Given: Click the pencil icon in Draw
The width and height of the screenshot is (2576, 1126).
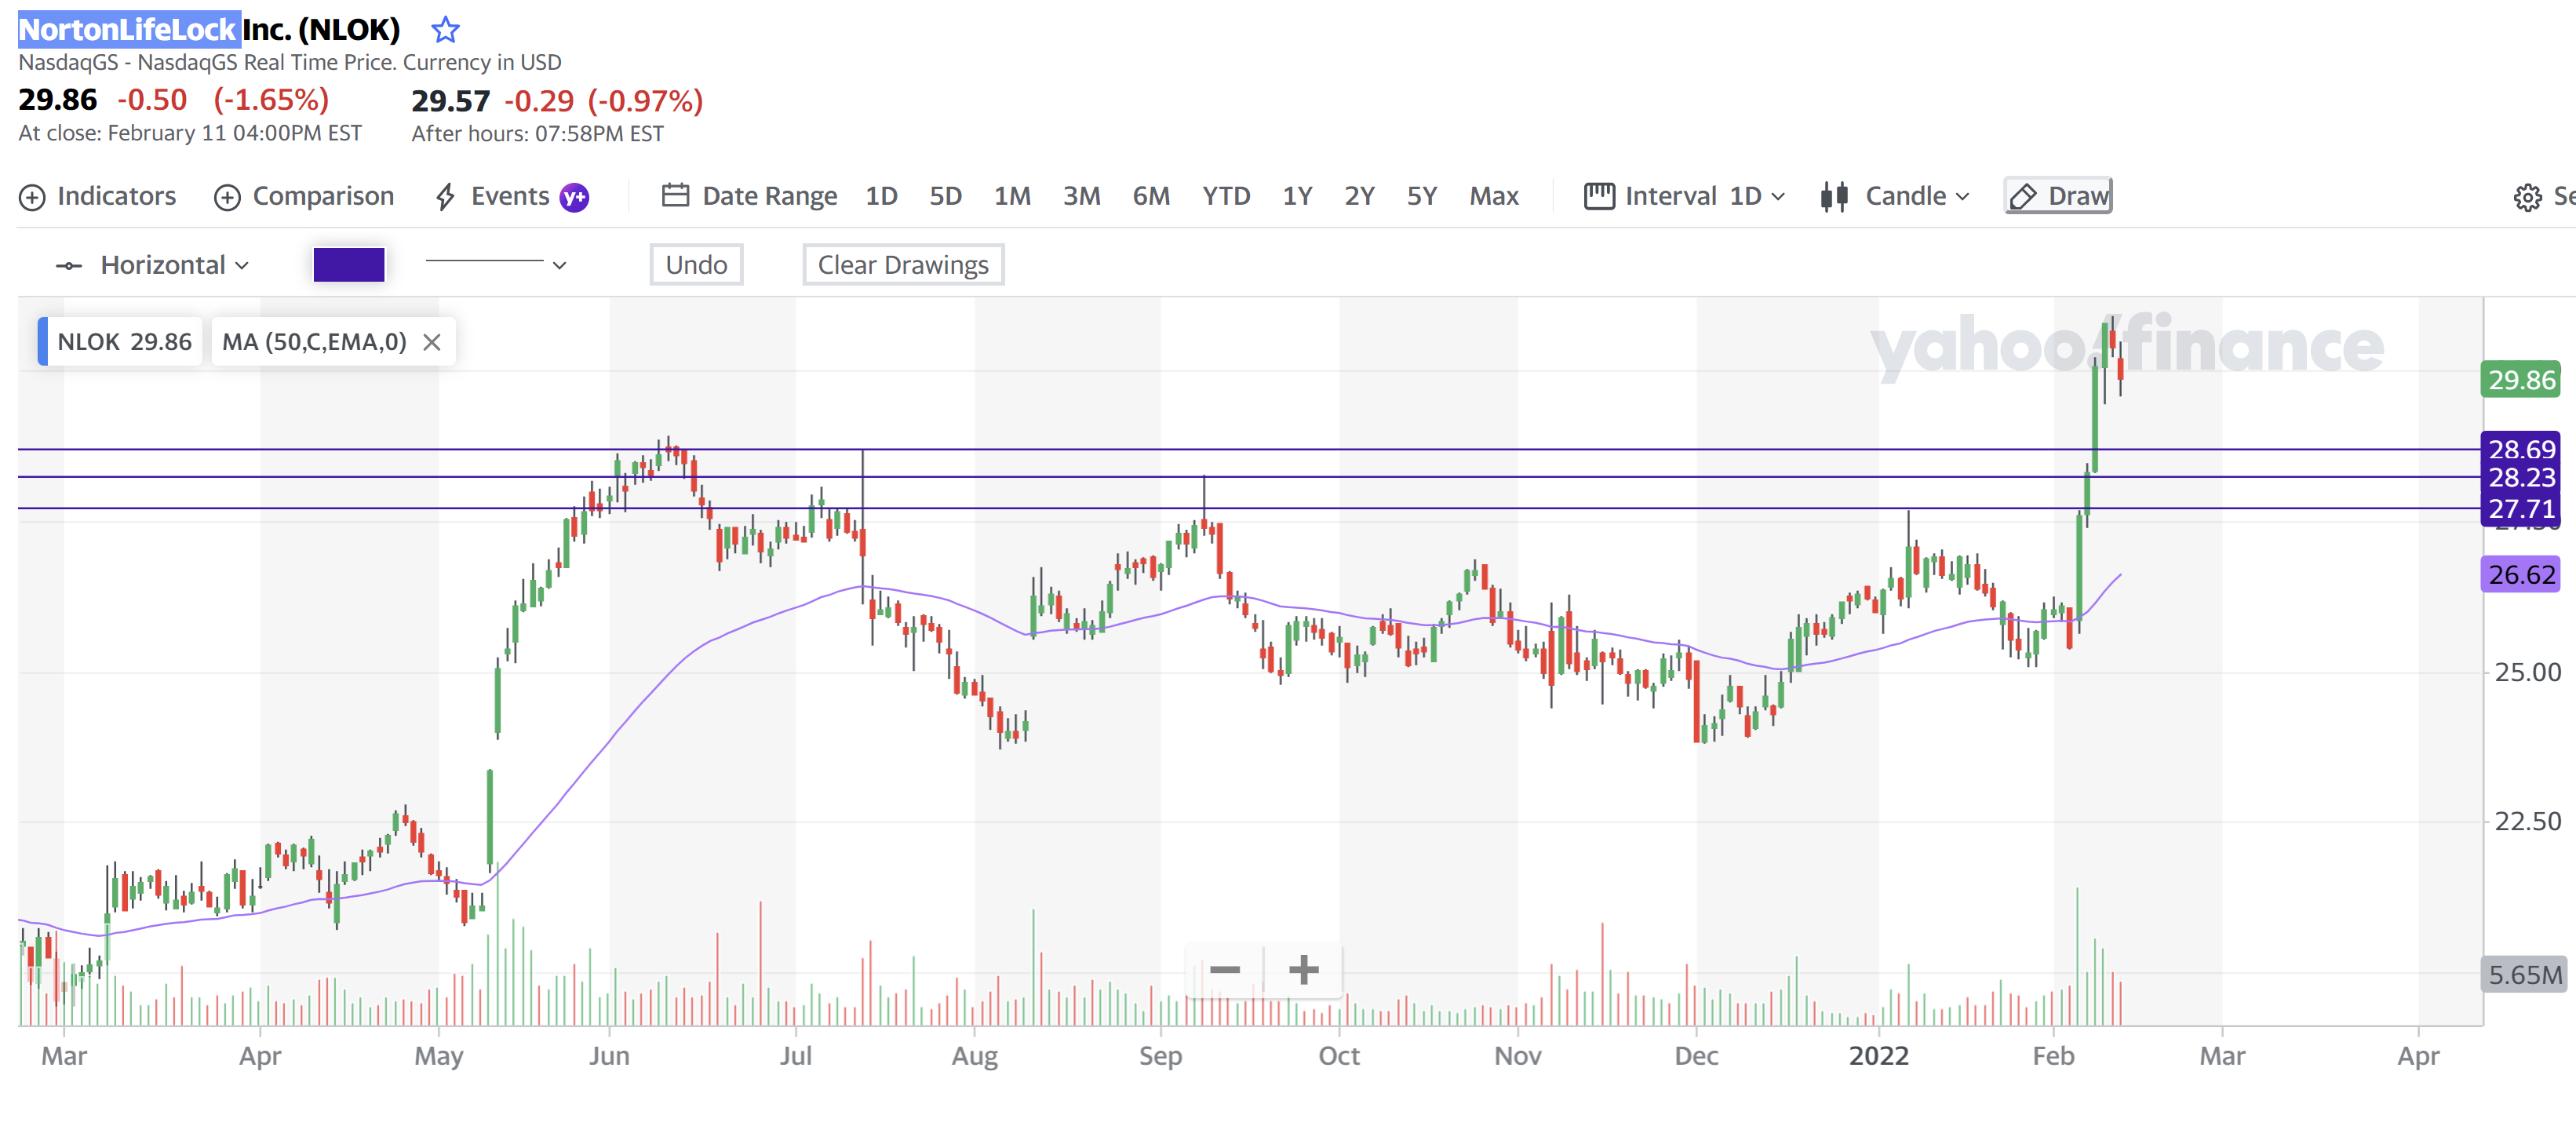Looking at the screenshot, I should pos(2023,197).
